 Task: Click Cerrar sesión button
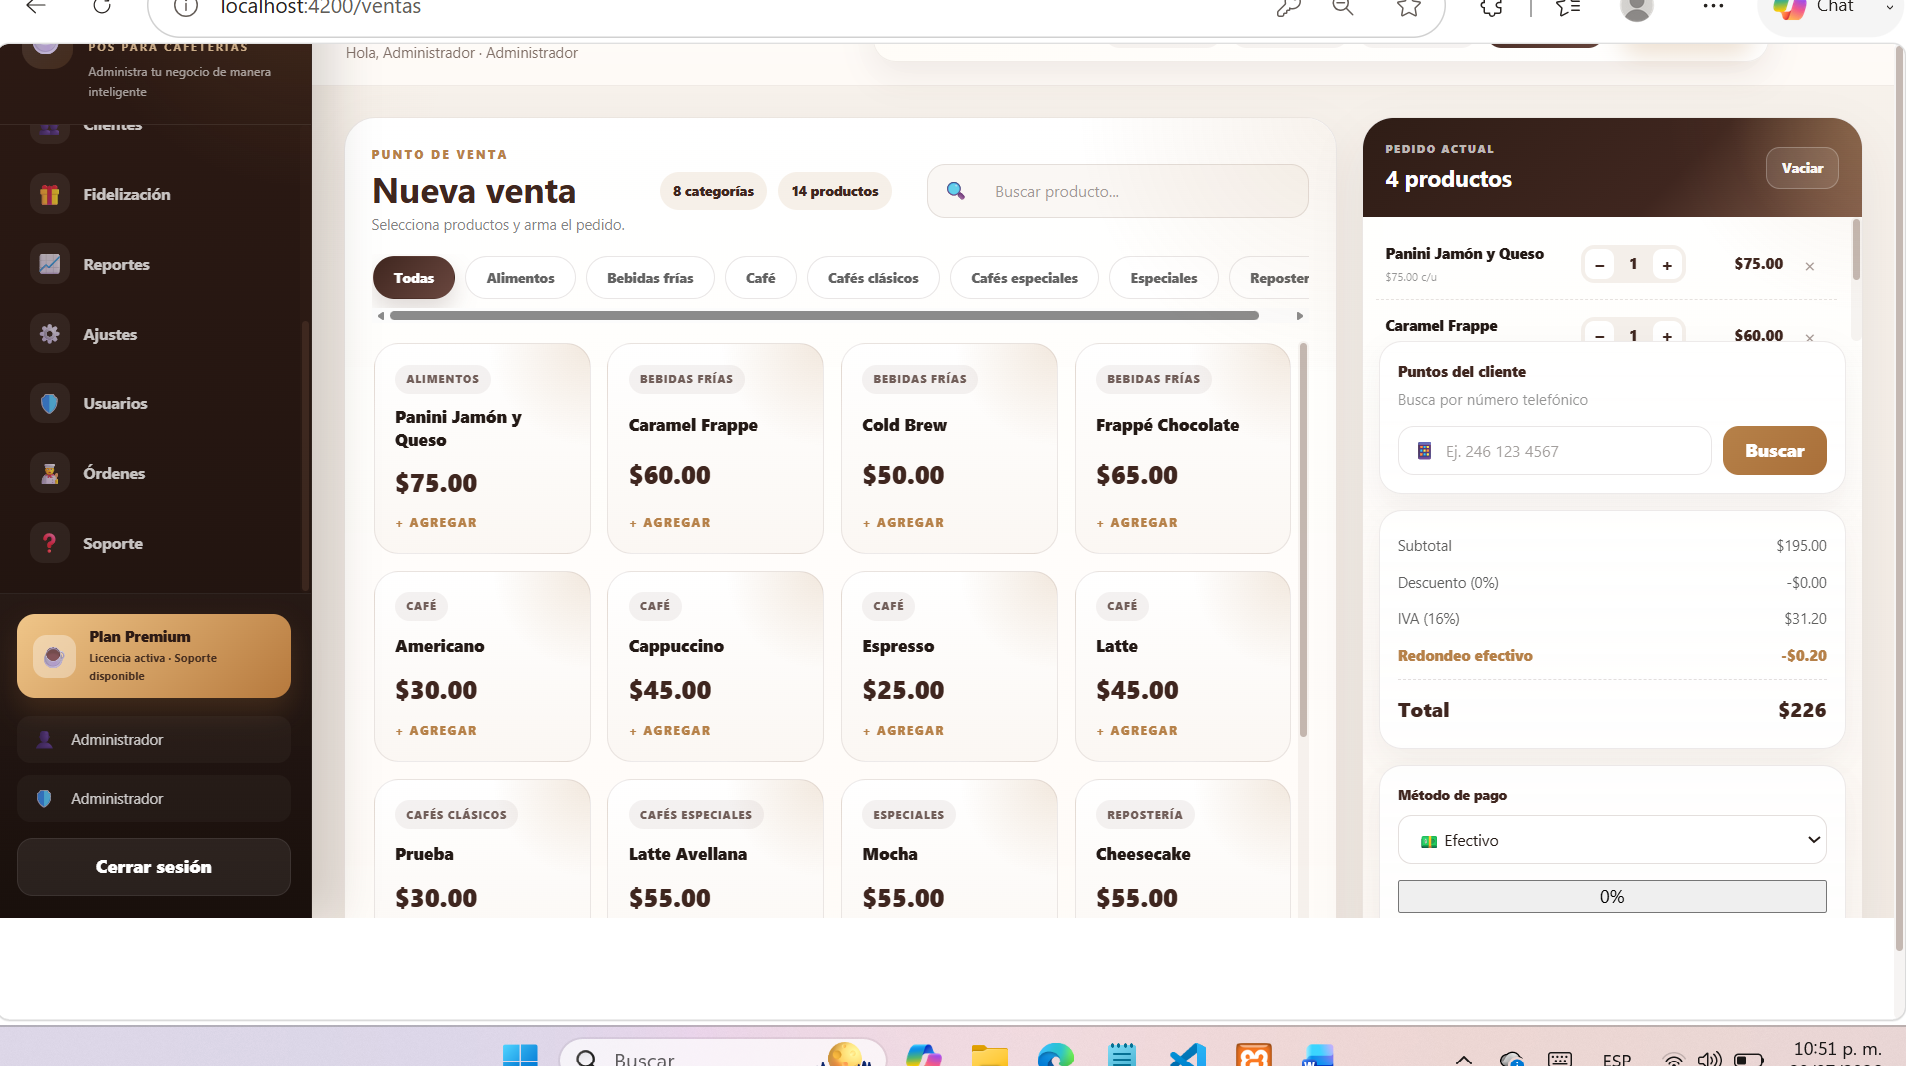tap(154, 867)
